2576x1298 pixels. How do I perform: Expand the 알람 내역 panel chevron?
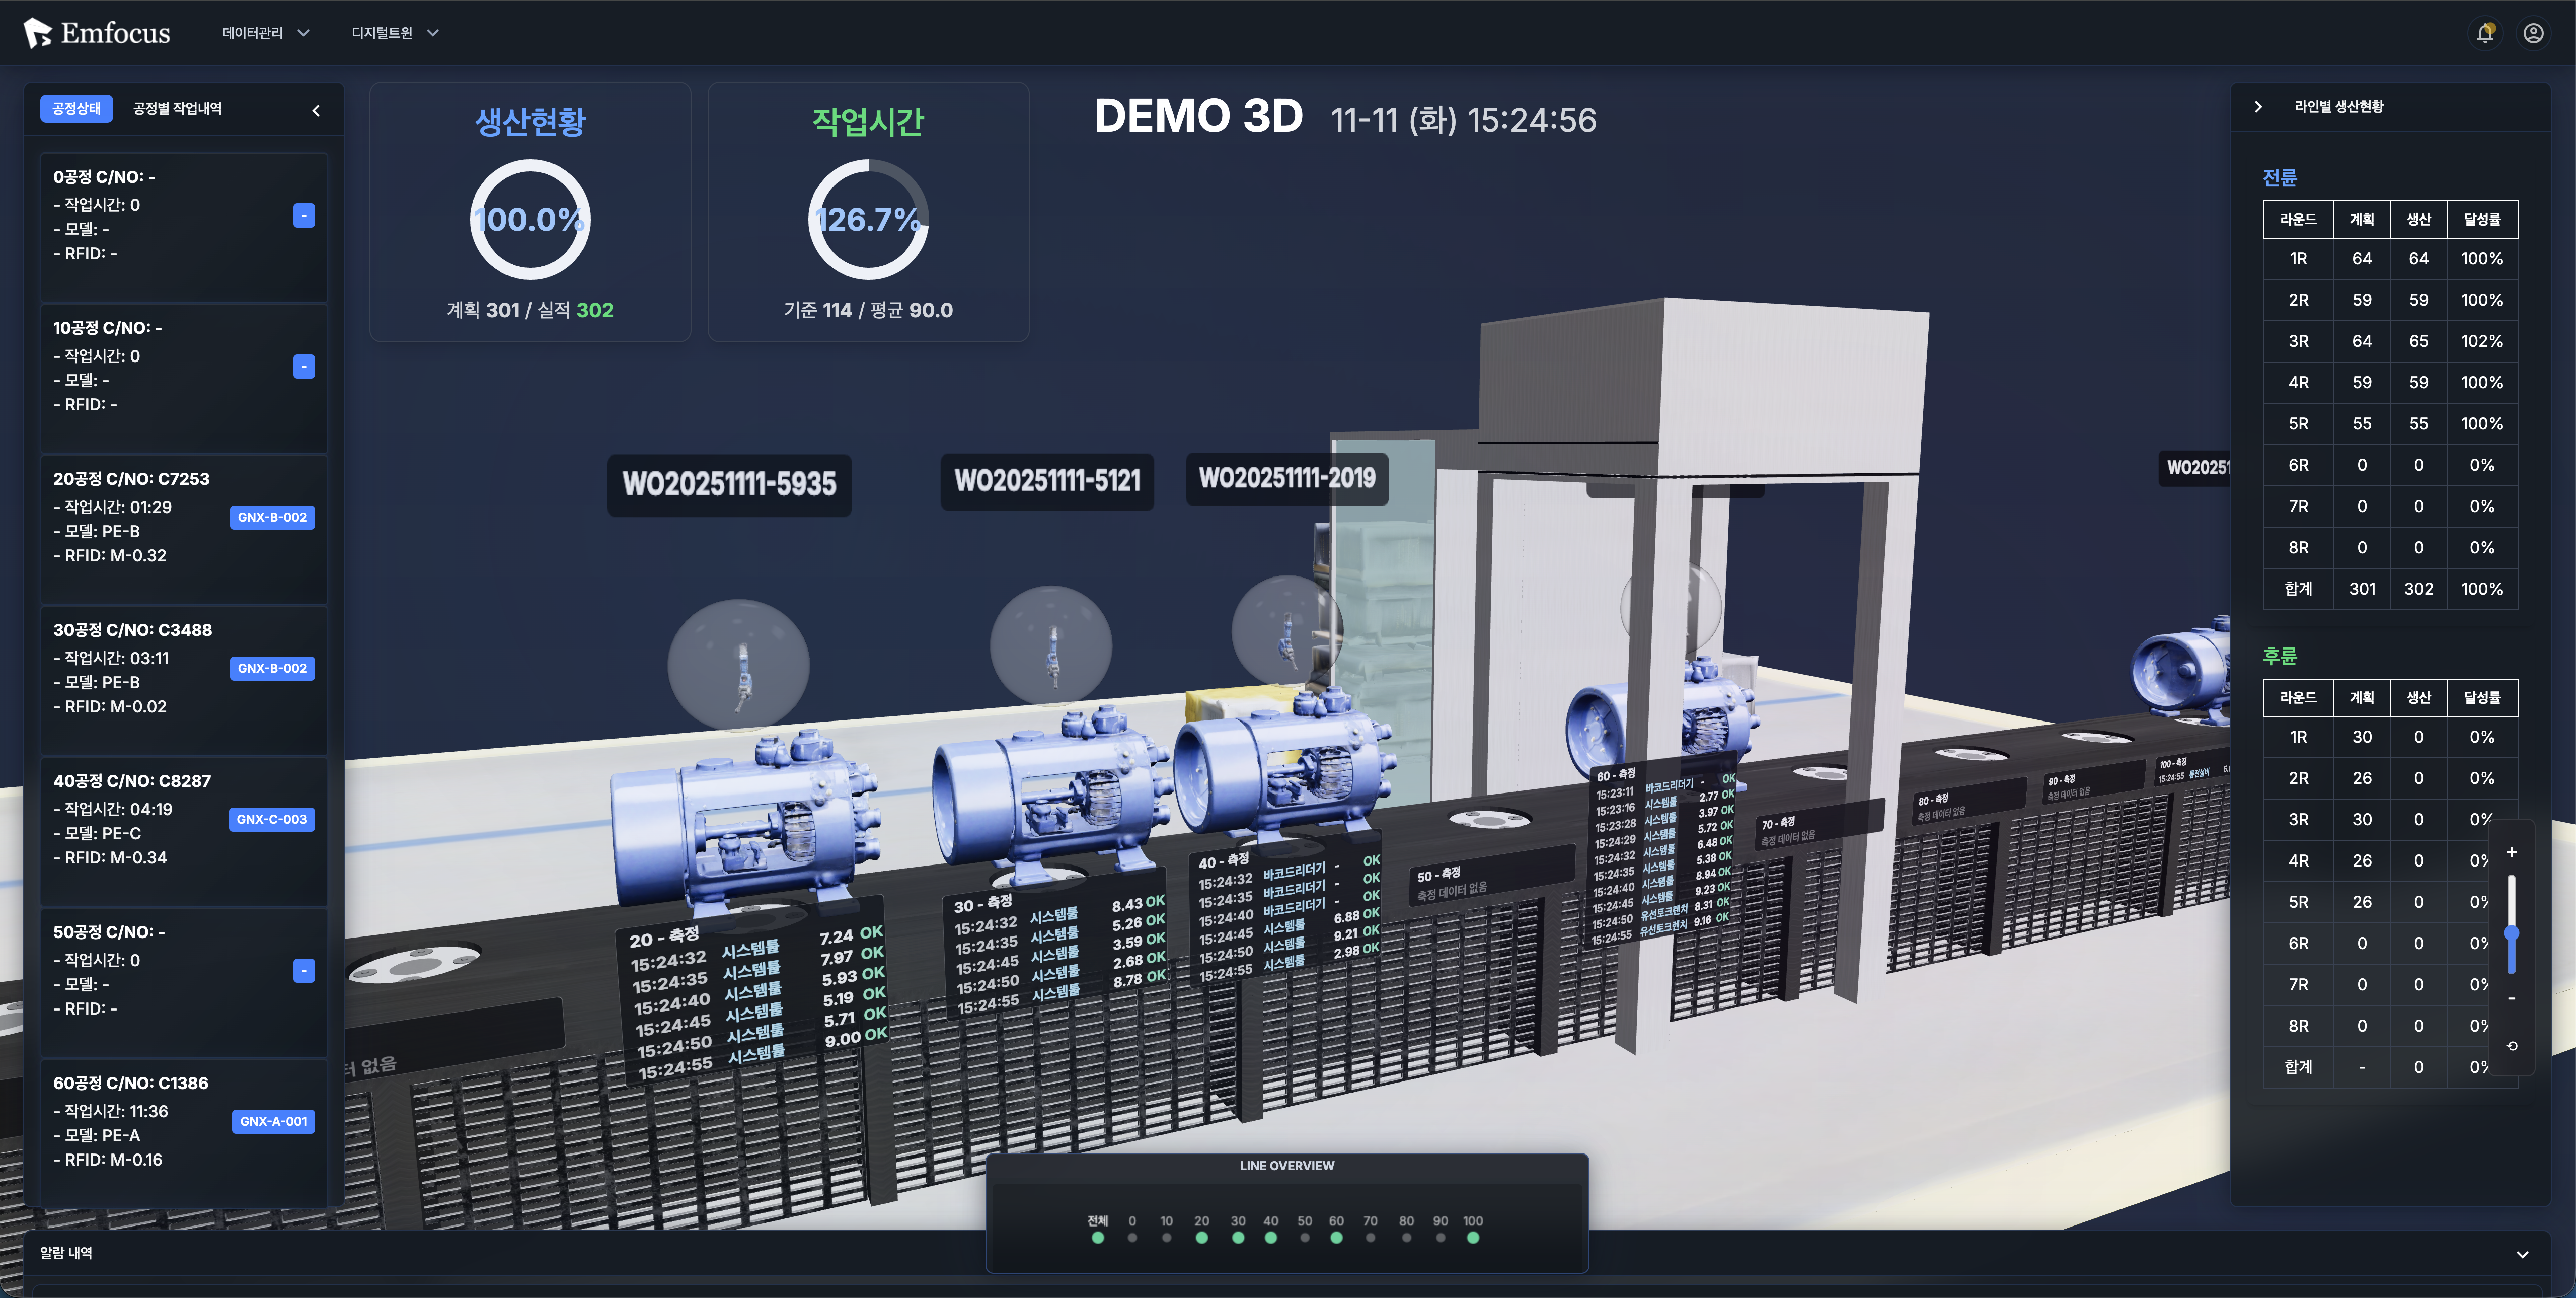coord(2522,1254)
